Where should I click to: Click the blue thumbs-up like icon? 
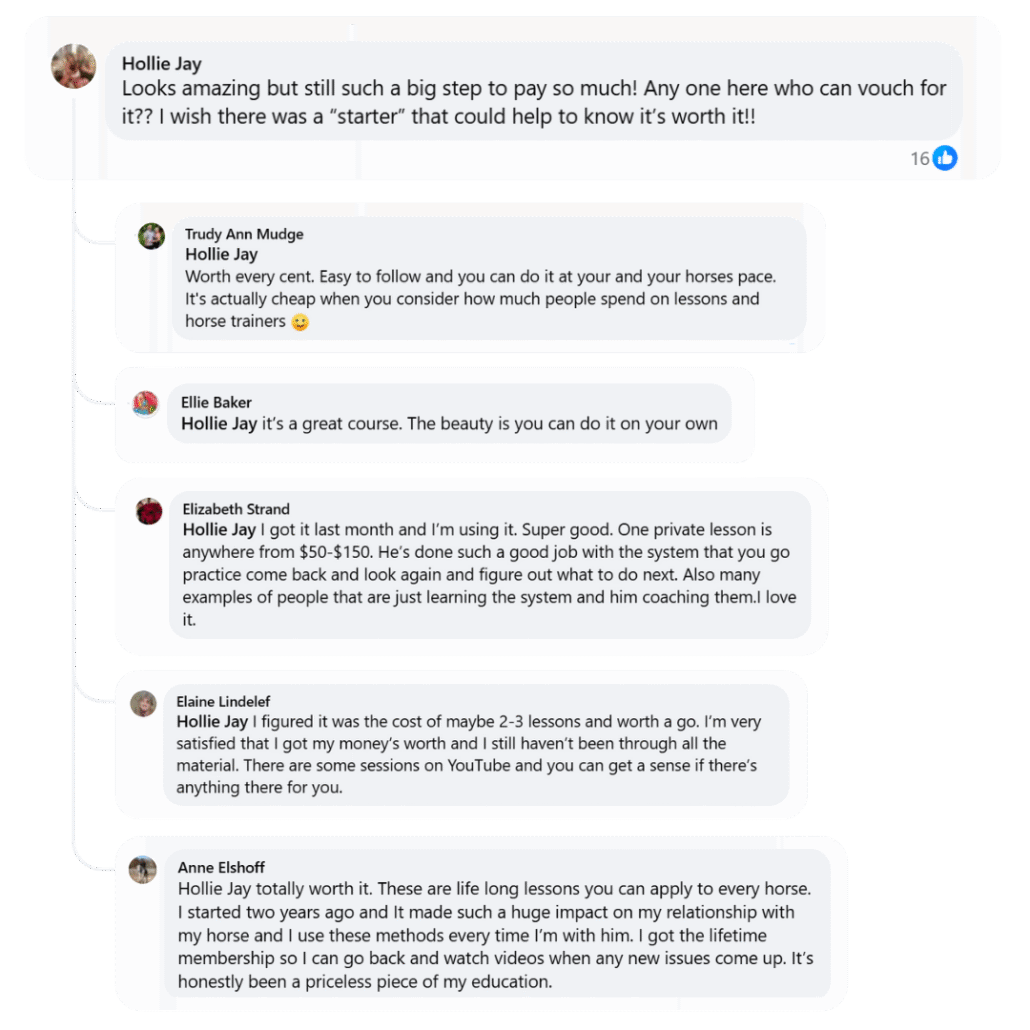(945, 158)
